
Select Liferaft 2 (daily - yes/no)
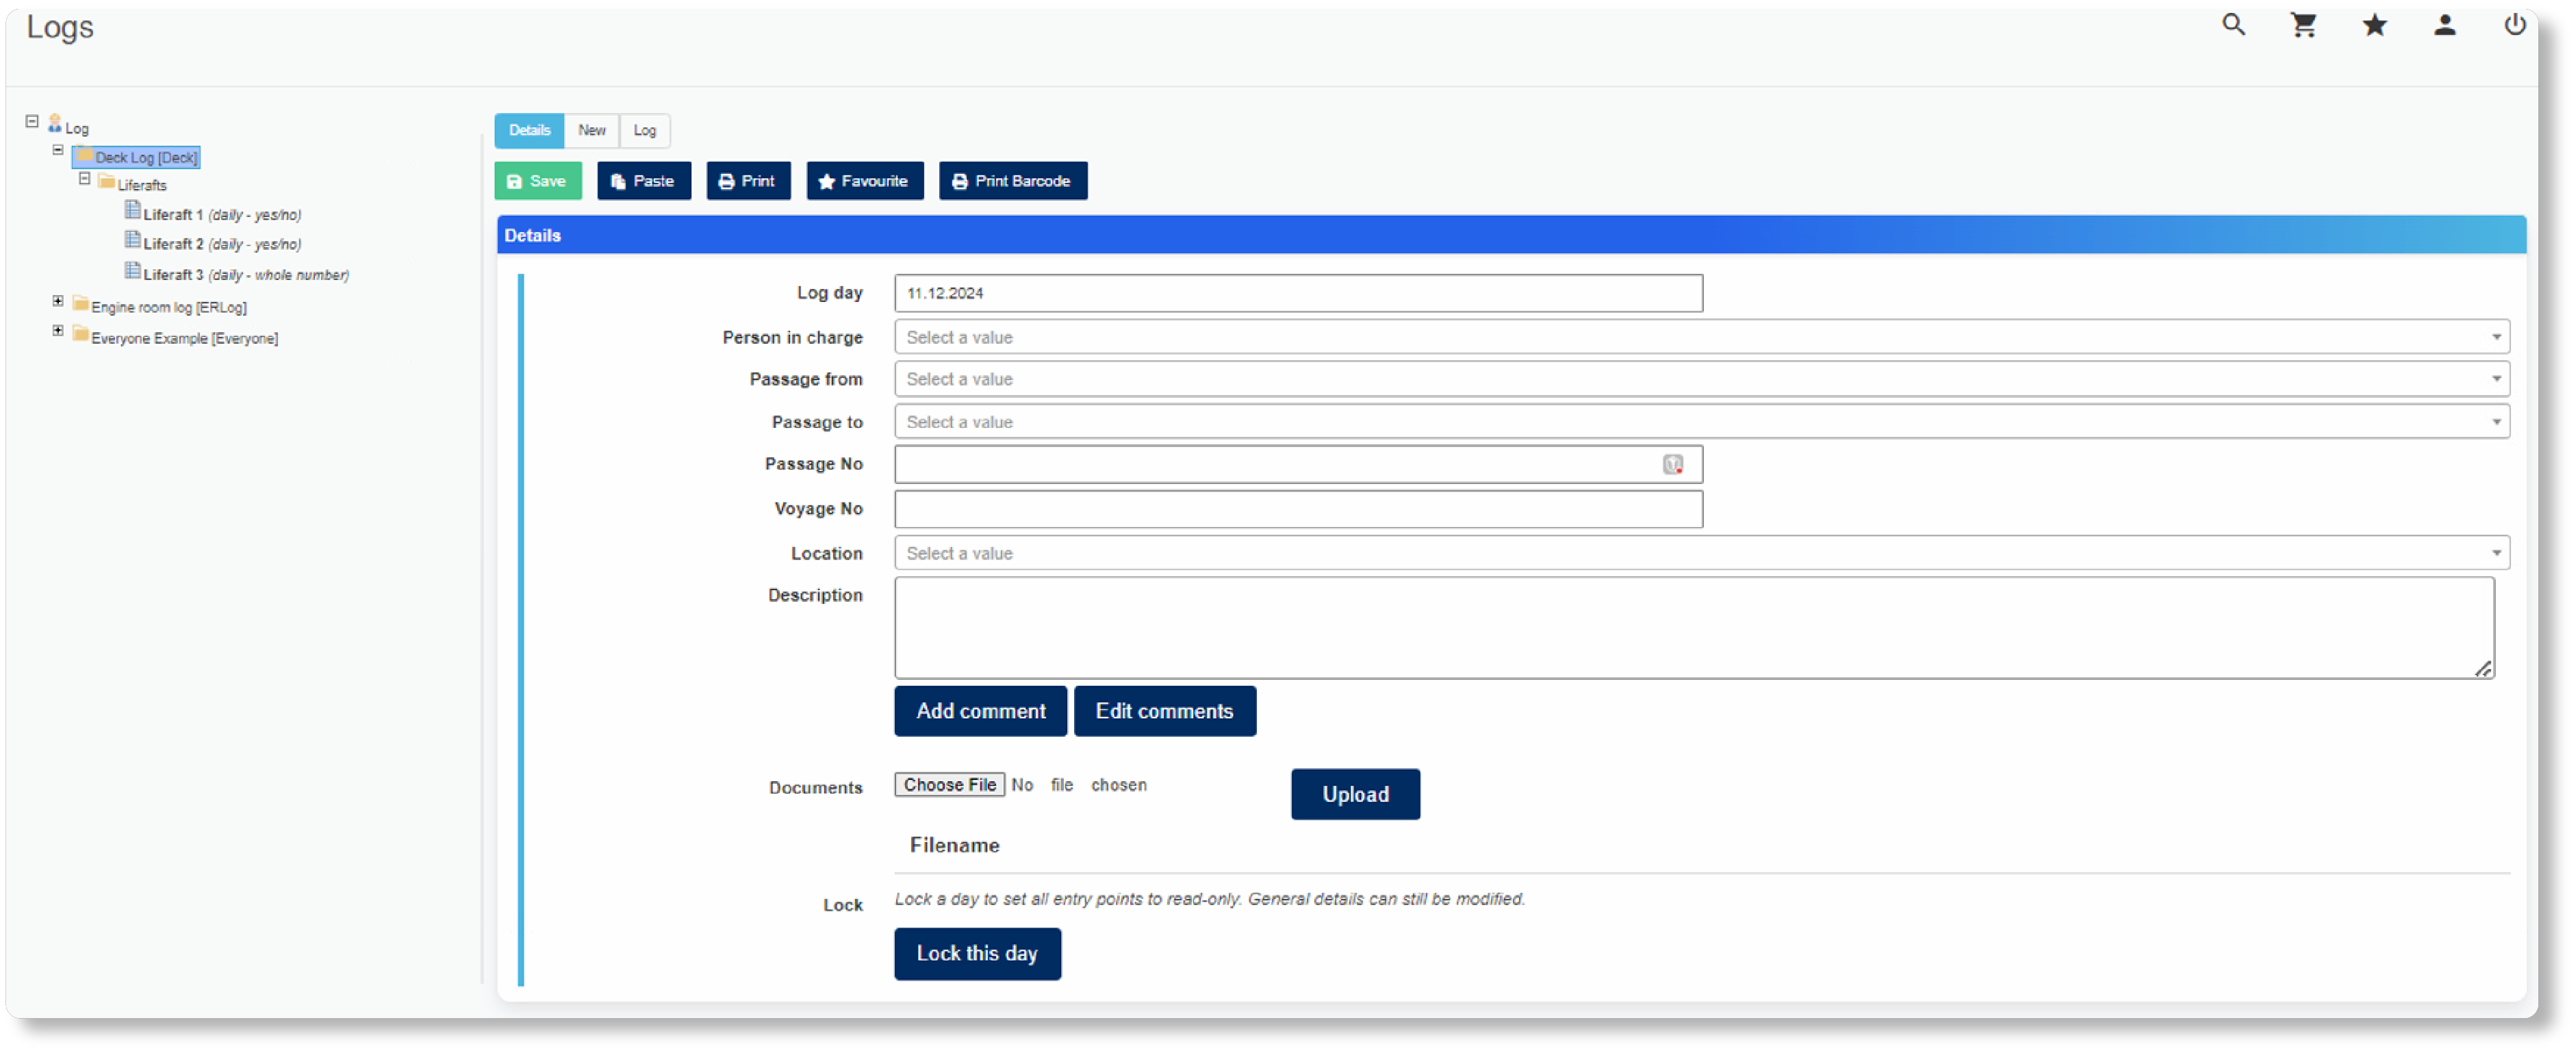tap(222, 245)
